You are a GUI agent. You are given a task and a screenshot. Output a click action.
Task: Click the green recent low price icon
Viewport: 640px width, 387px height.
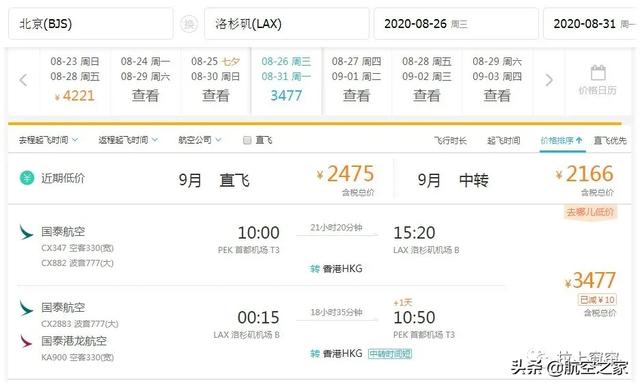tap(27, 178)
